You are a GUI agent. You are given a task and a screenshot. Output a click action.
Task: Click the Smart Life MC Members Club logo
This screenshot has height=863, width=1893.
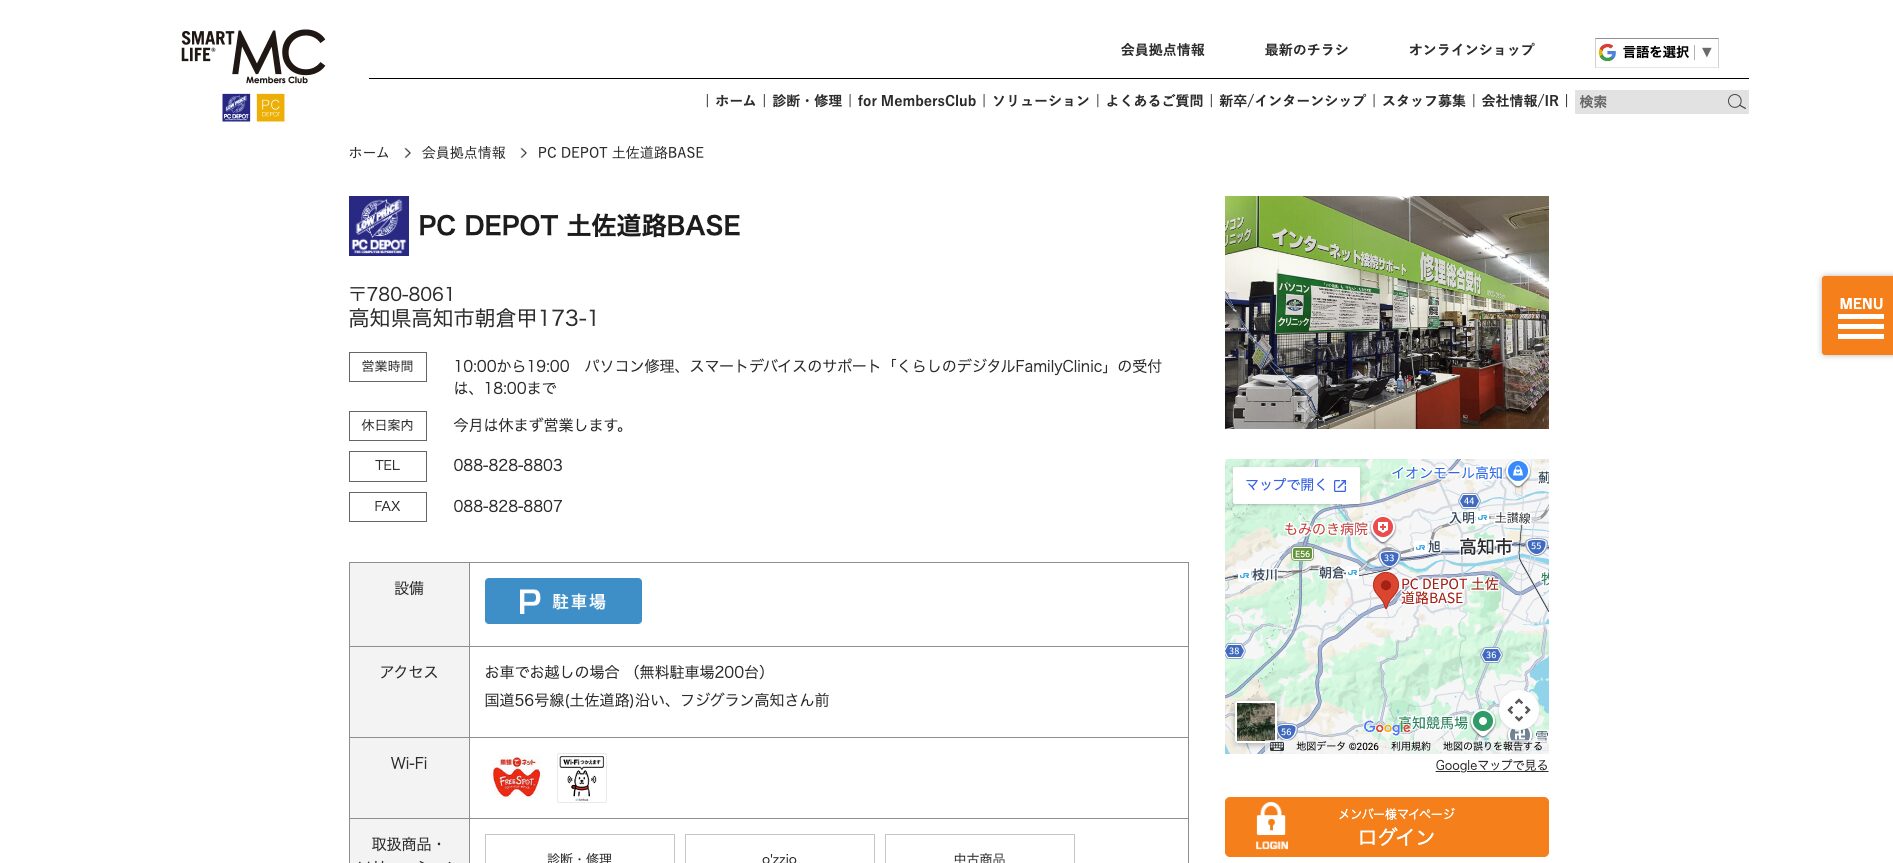pyautogui.click(x=253, y=56)
